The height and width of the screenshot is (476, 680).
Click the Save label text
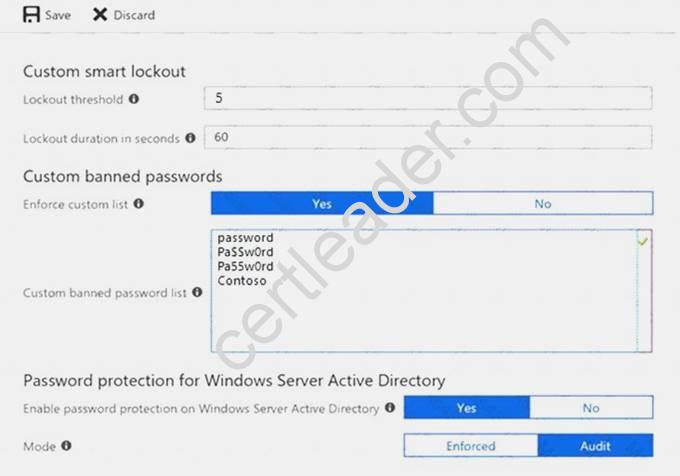click(x=58, y=15)
